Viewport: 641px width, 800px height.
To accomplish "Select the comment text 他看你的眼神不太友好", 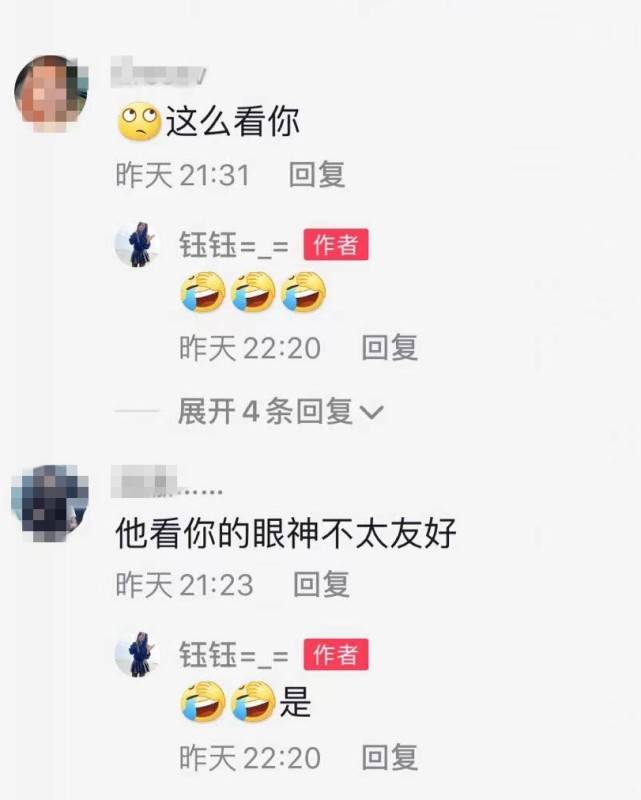I will (x=286, y=533).
